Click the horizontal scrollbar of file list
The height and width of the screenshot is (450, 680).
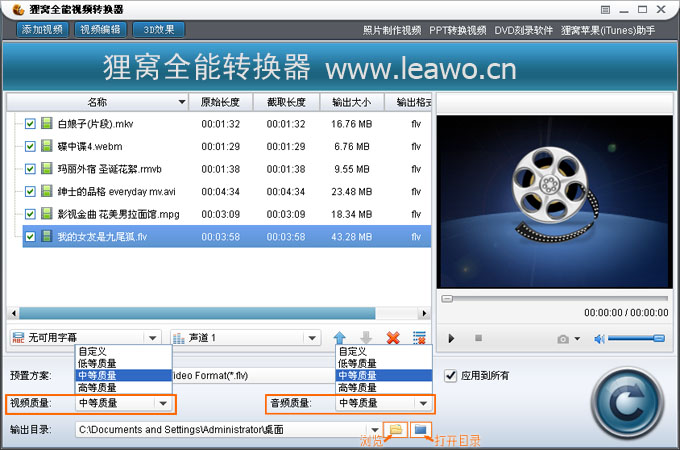[197, 313]
